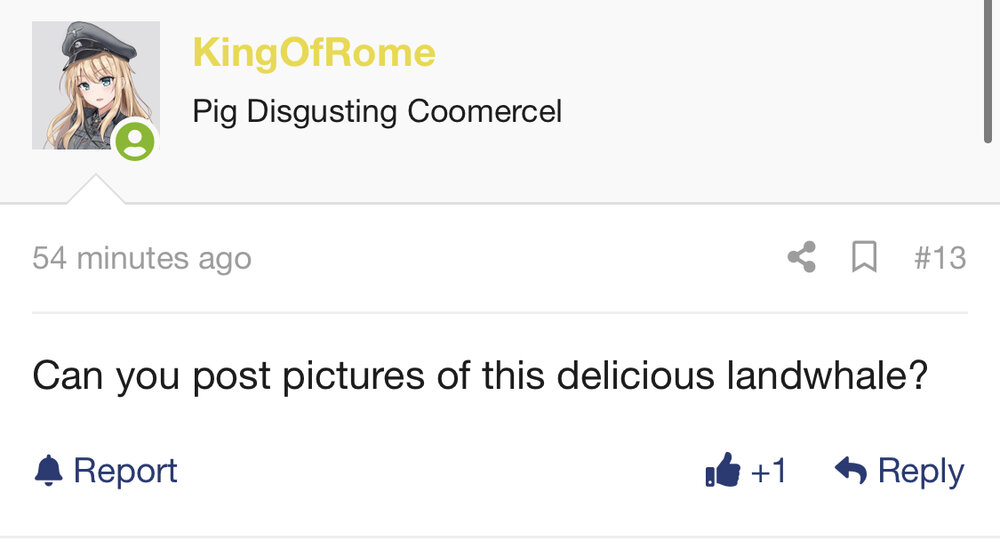The width and height of the screenshot is (1000, 541).
Task: Click the bell icon beside Report
Action: click(x=48, y=471)
